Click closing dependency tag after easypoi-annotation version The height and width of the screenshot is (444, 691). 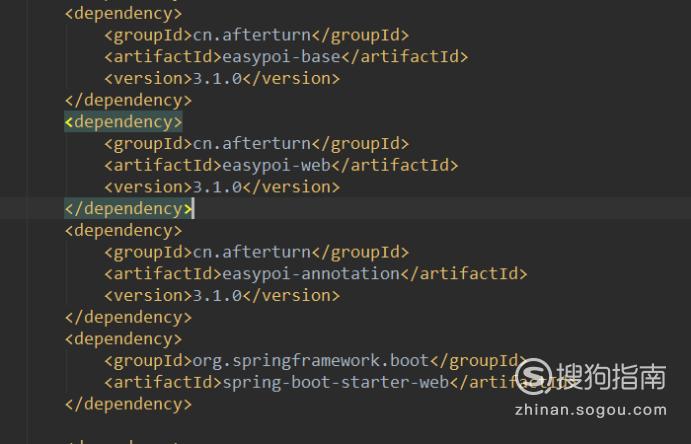[128, 318]
